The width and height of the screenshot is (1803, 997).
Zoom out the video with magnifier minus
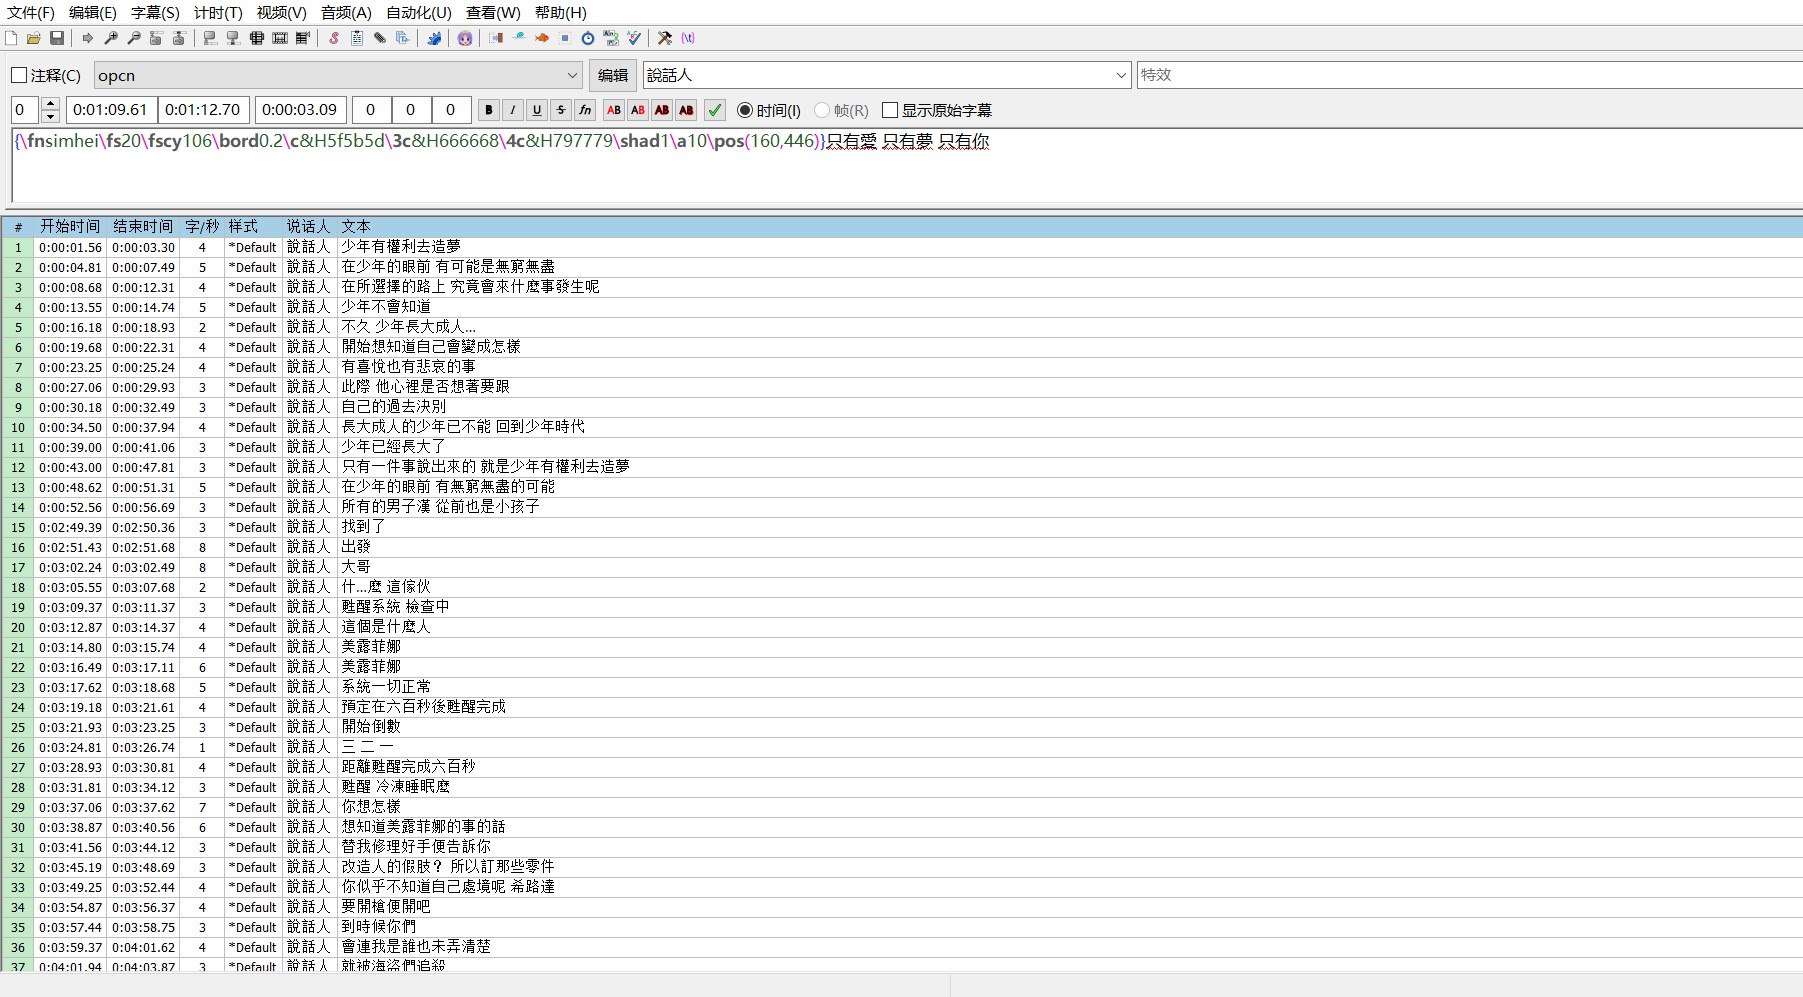[134, 38]
